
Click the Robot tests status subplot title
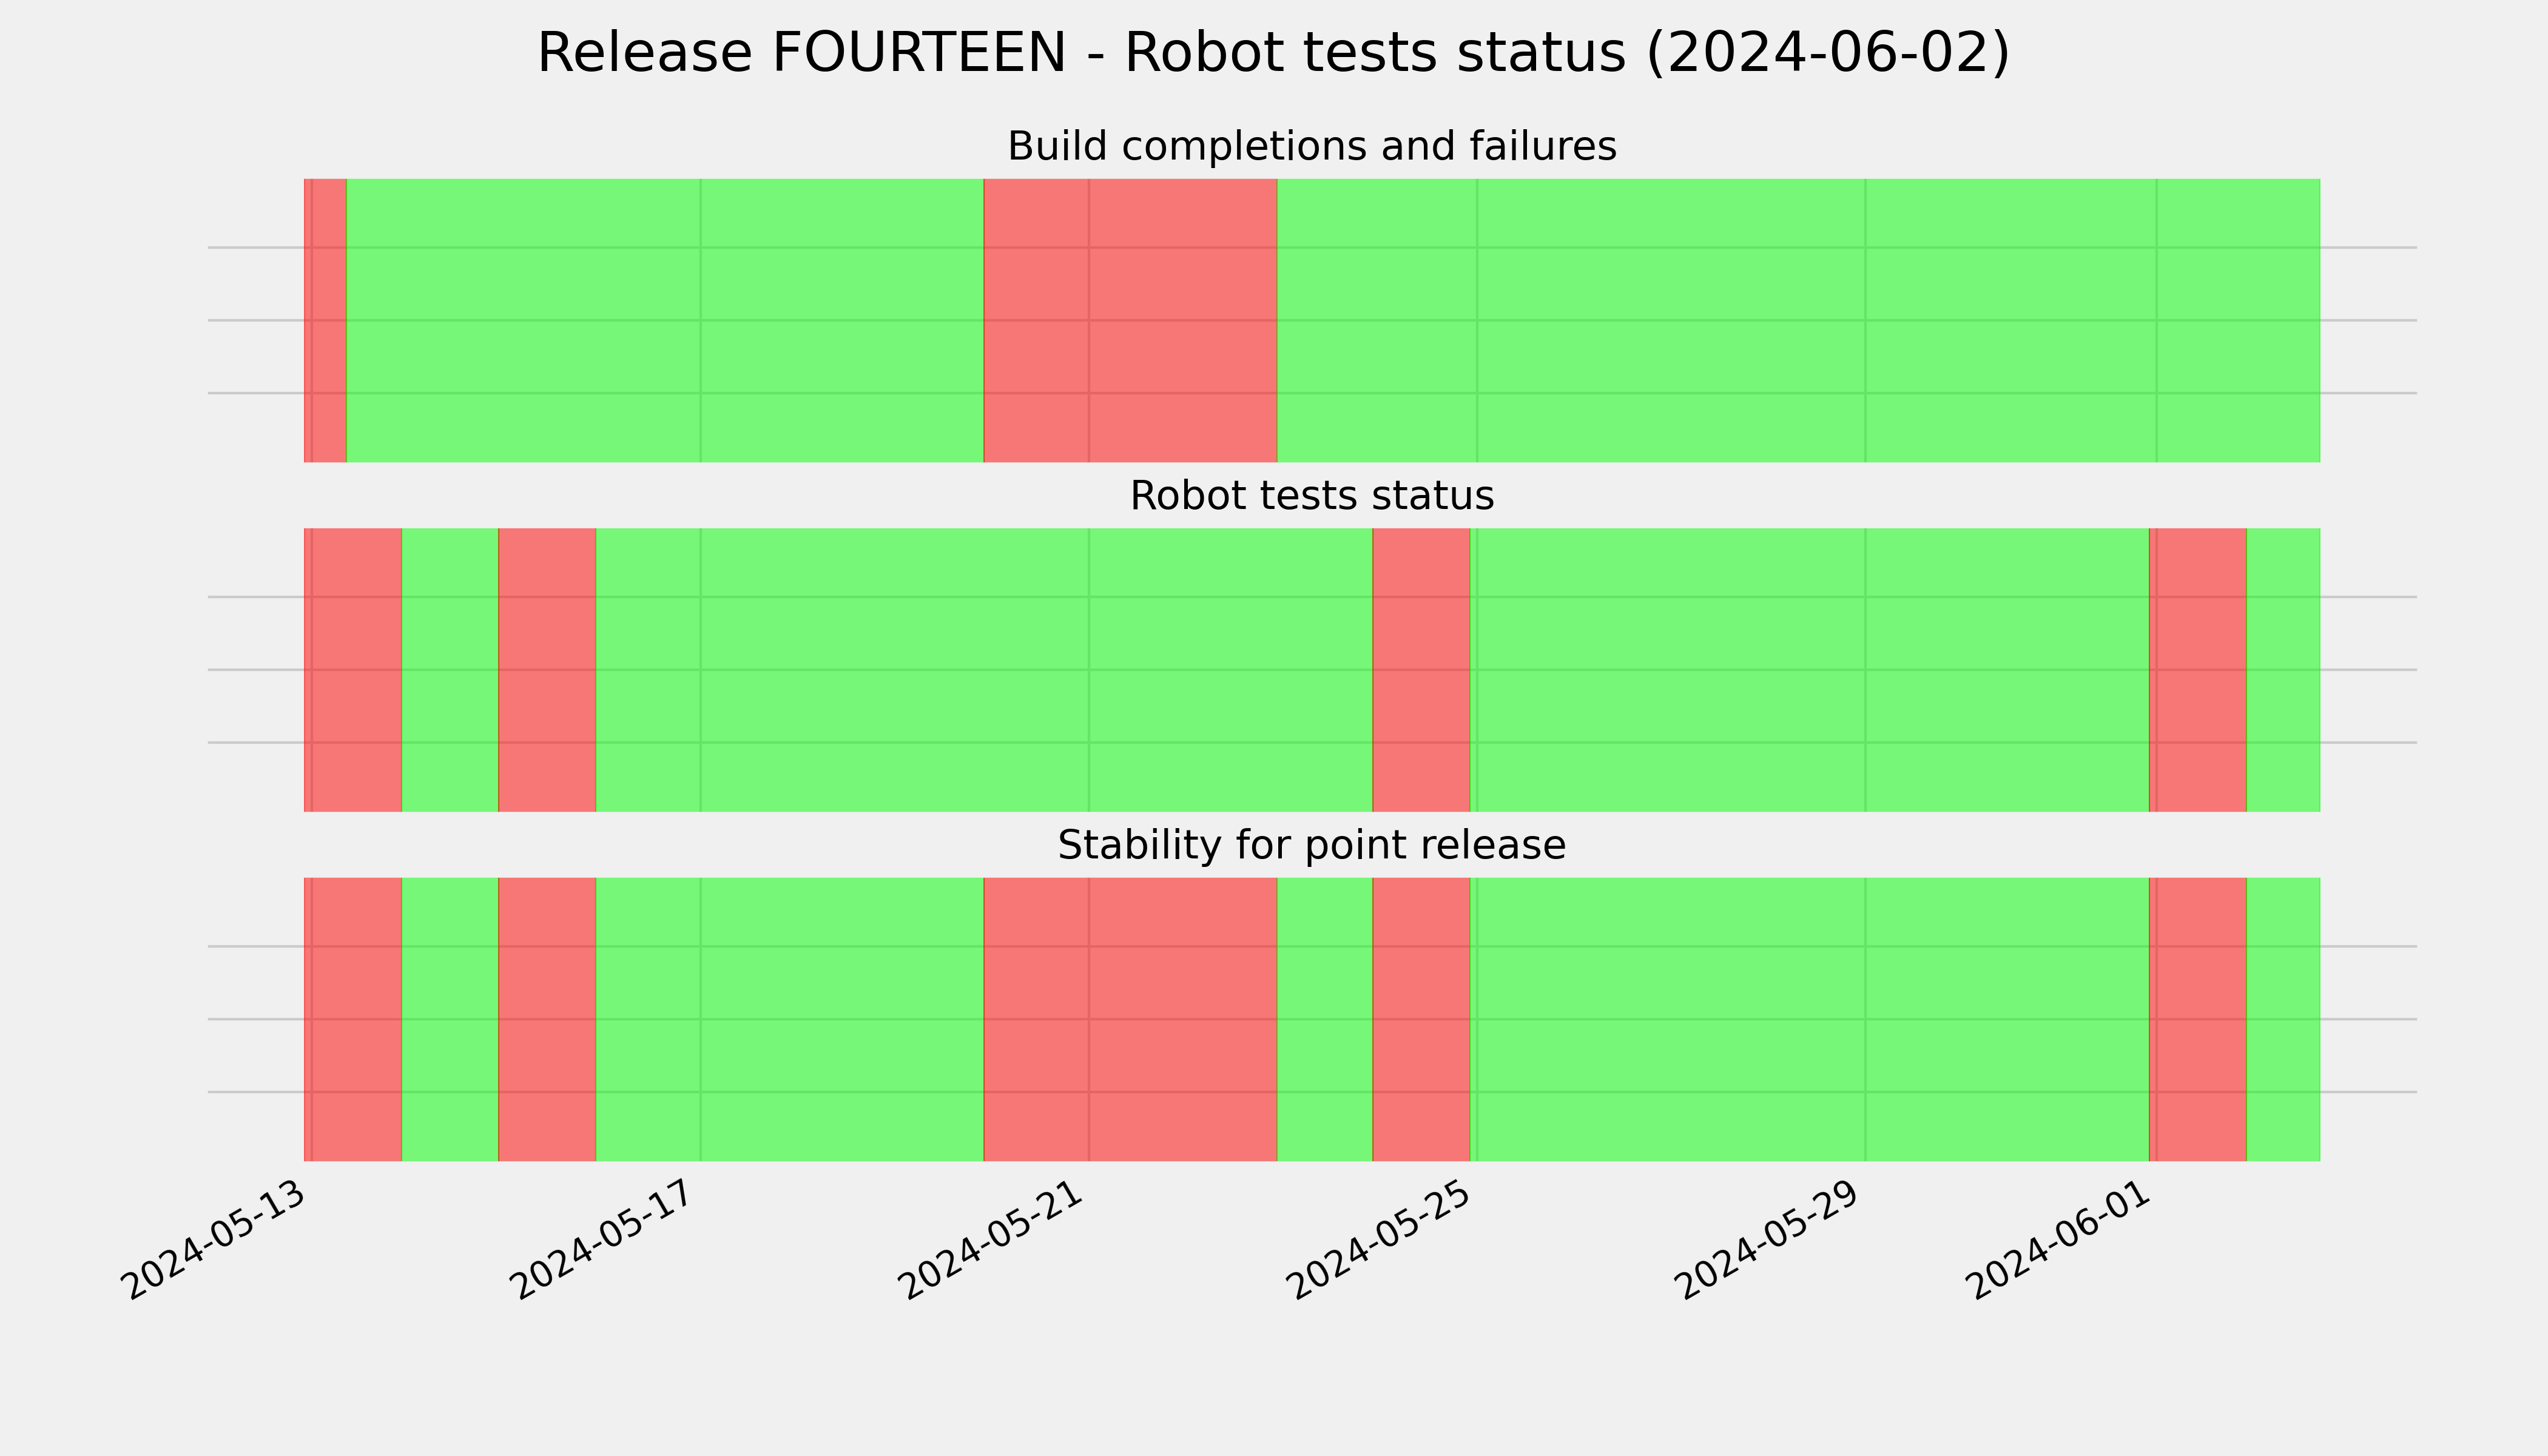1311,496
